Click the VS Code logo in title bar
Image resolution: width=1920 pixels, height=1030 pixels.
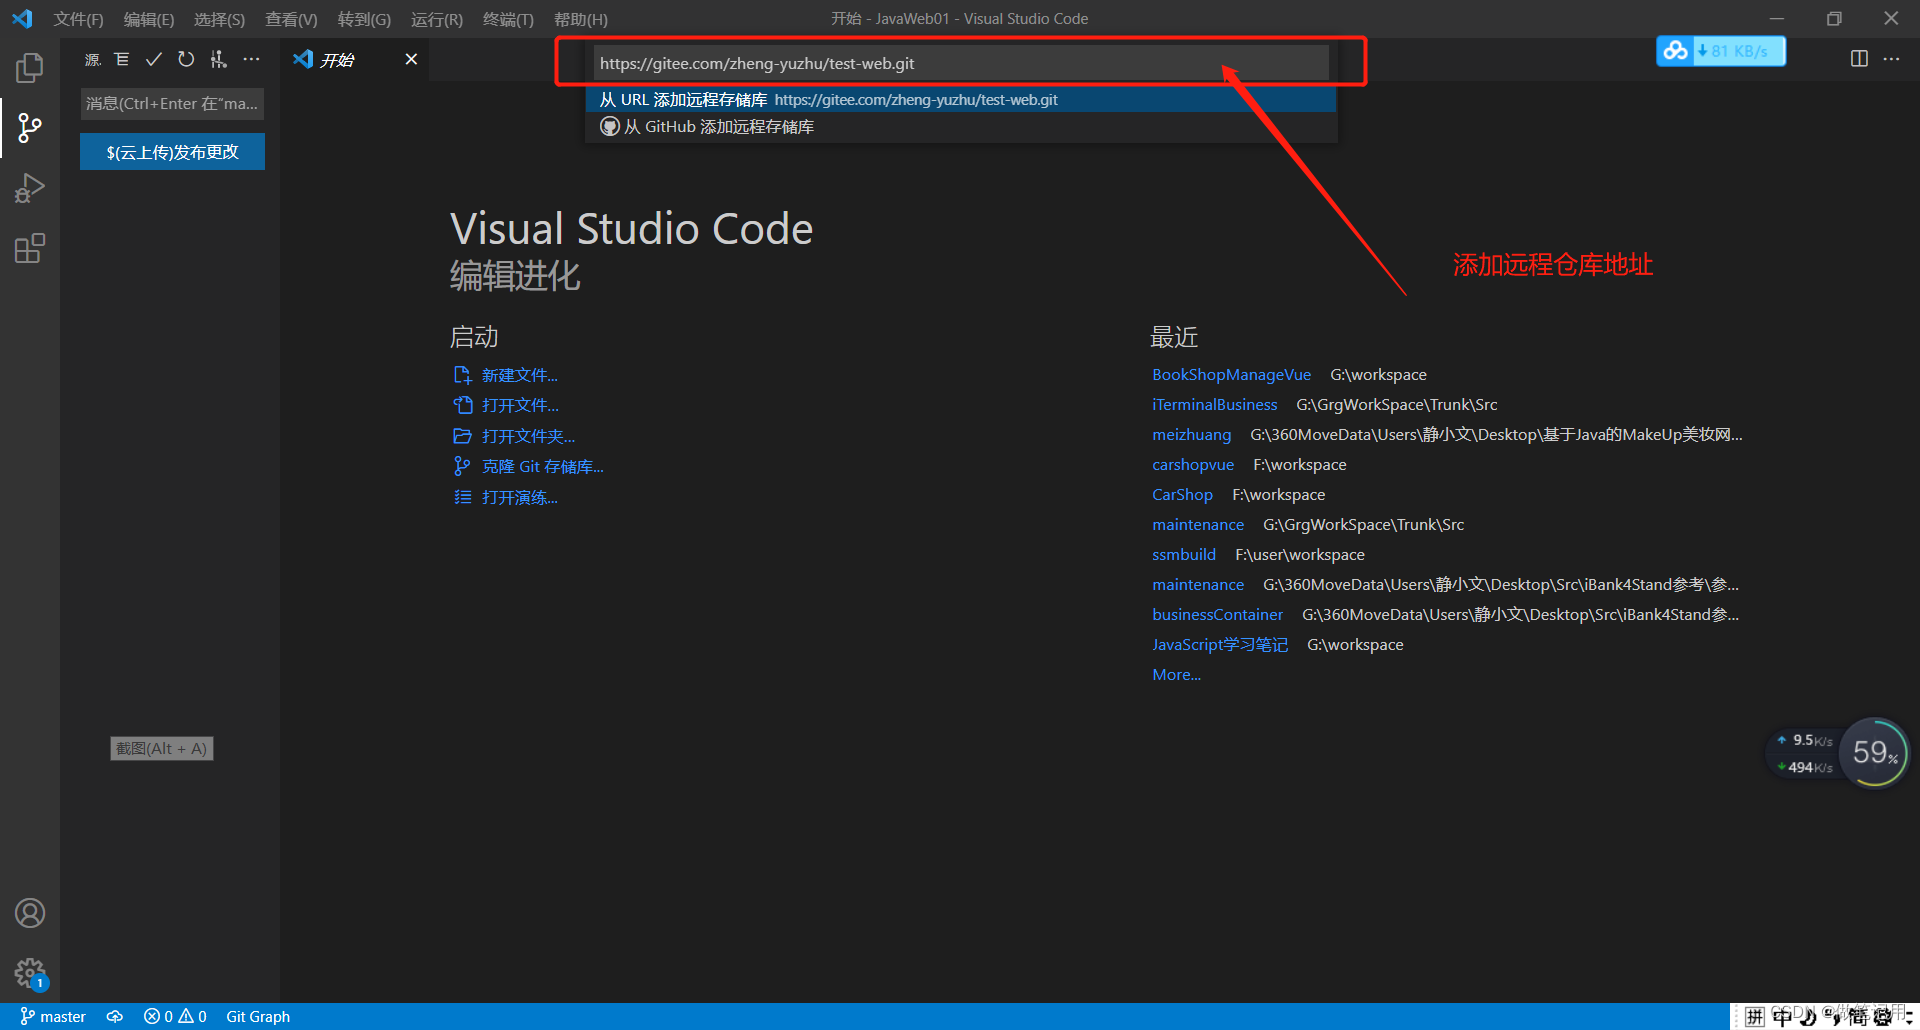[x=22, y=19]
